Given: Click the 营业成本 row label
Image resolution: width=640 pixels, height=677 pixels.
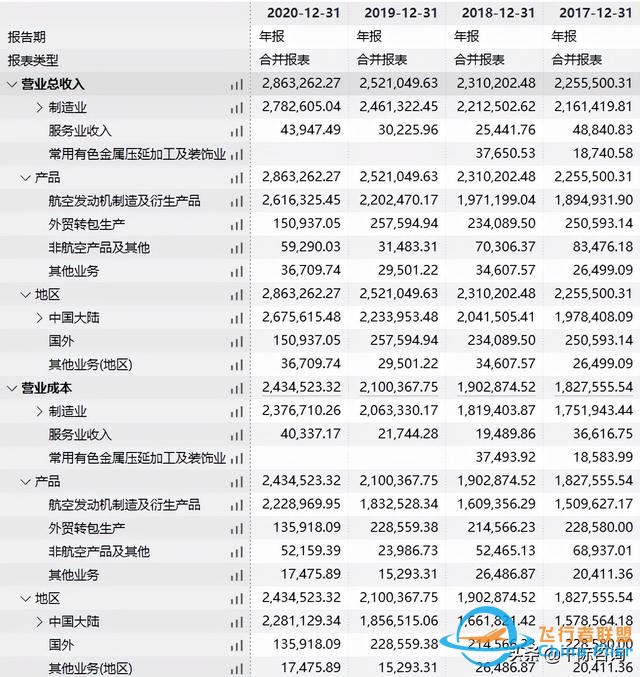Looking at the screenshot, I should pyautogui.click(x=47, y=388).
